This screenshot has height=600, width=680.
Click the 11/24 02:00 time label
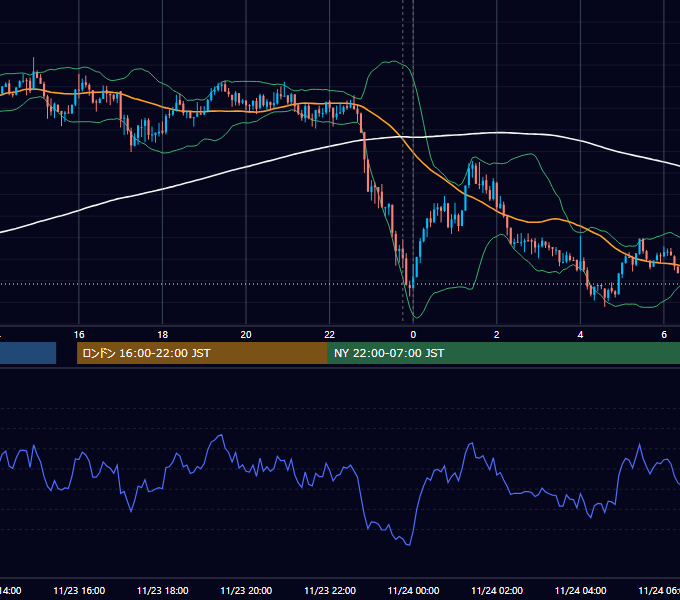pos(497,590)
